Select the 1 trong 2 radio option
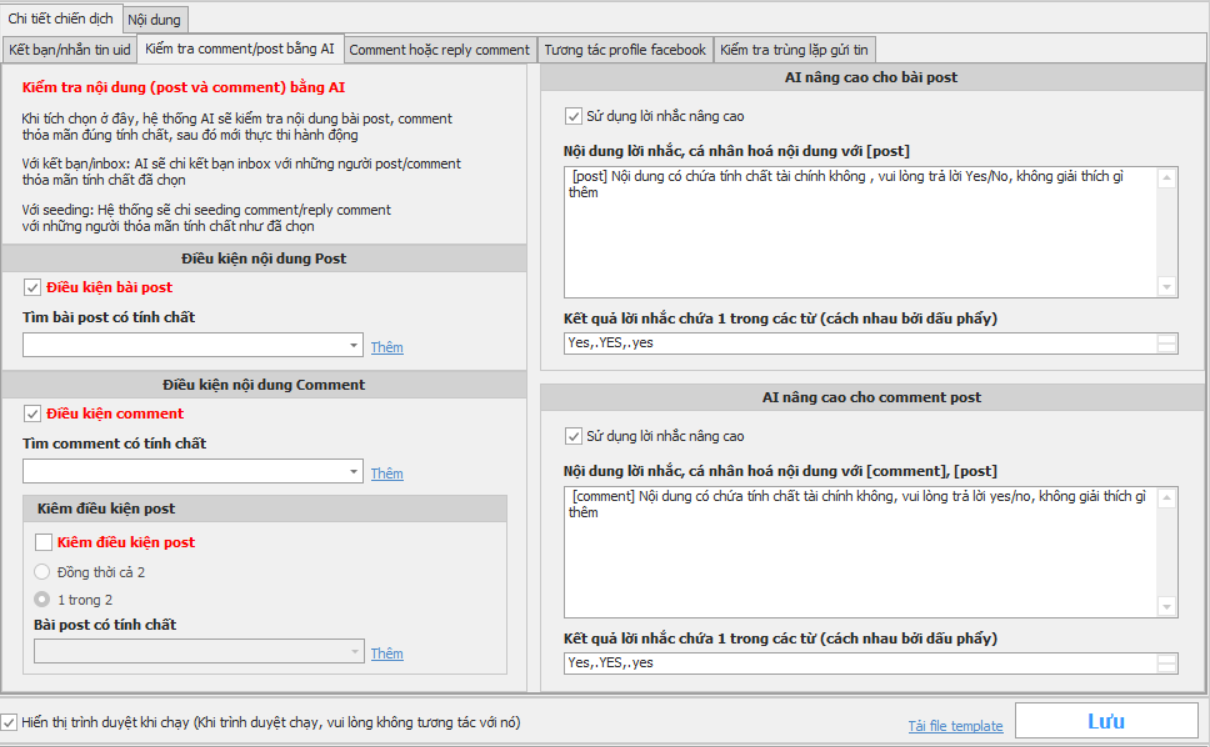Image resolution: width=1210 pixels, height=747 pixels. [x=42, y=600]
